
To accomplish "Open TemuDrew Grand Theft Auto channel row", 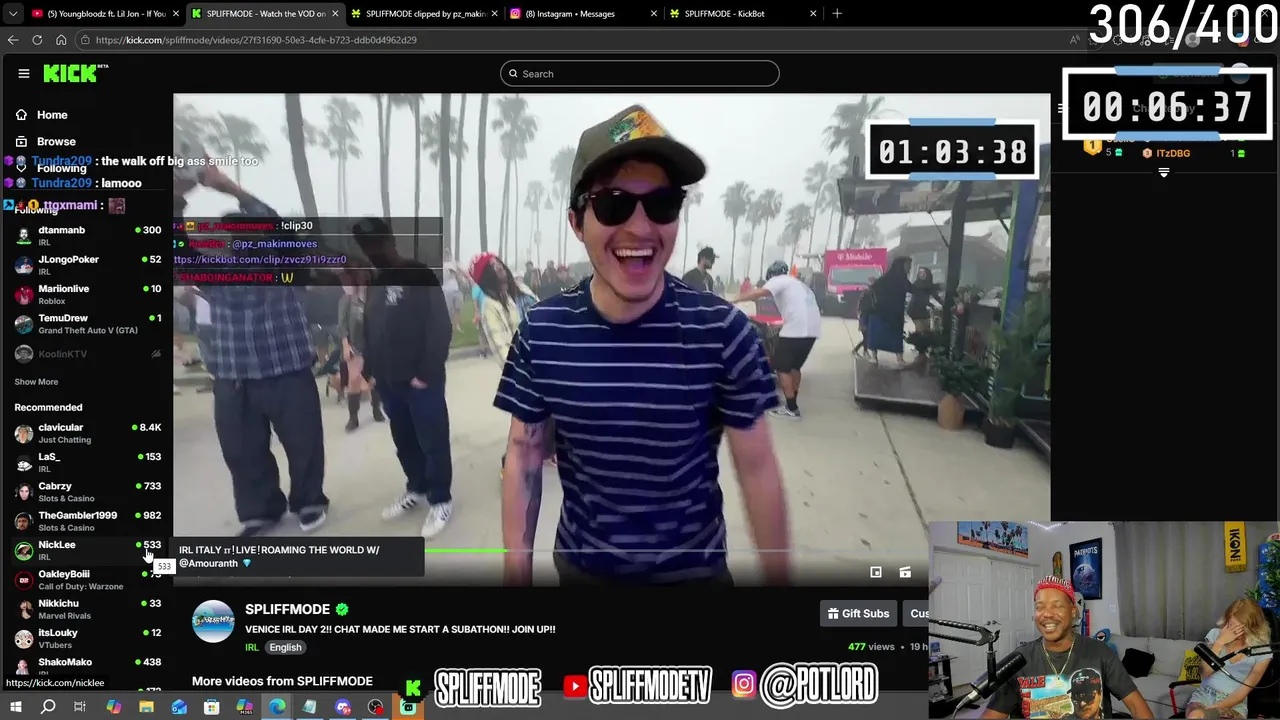I will pos(88,324).
